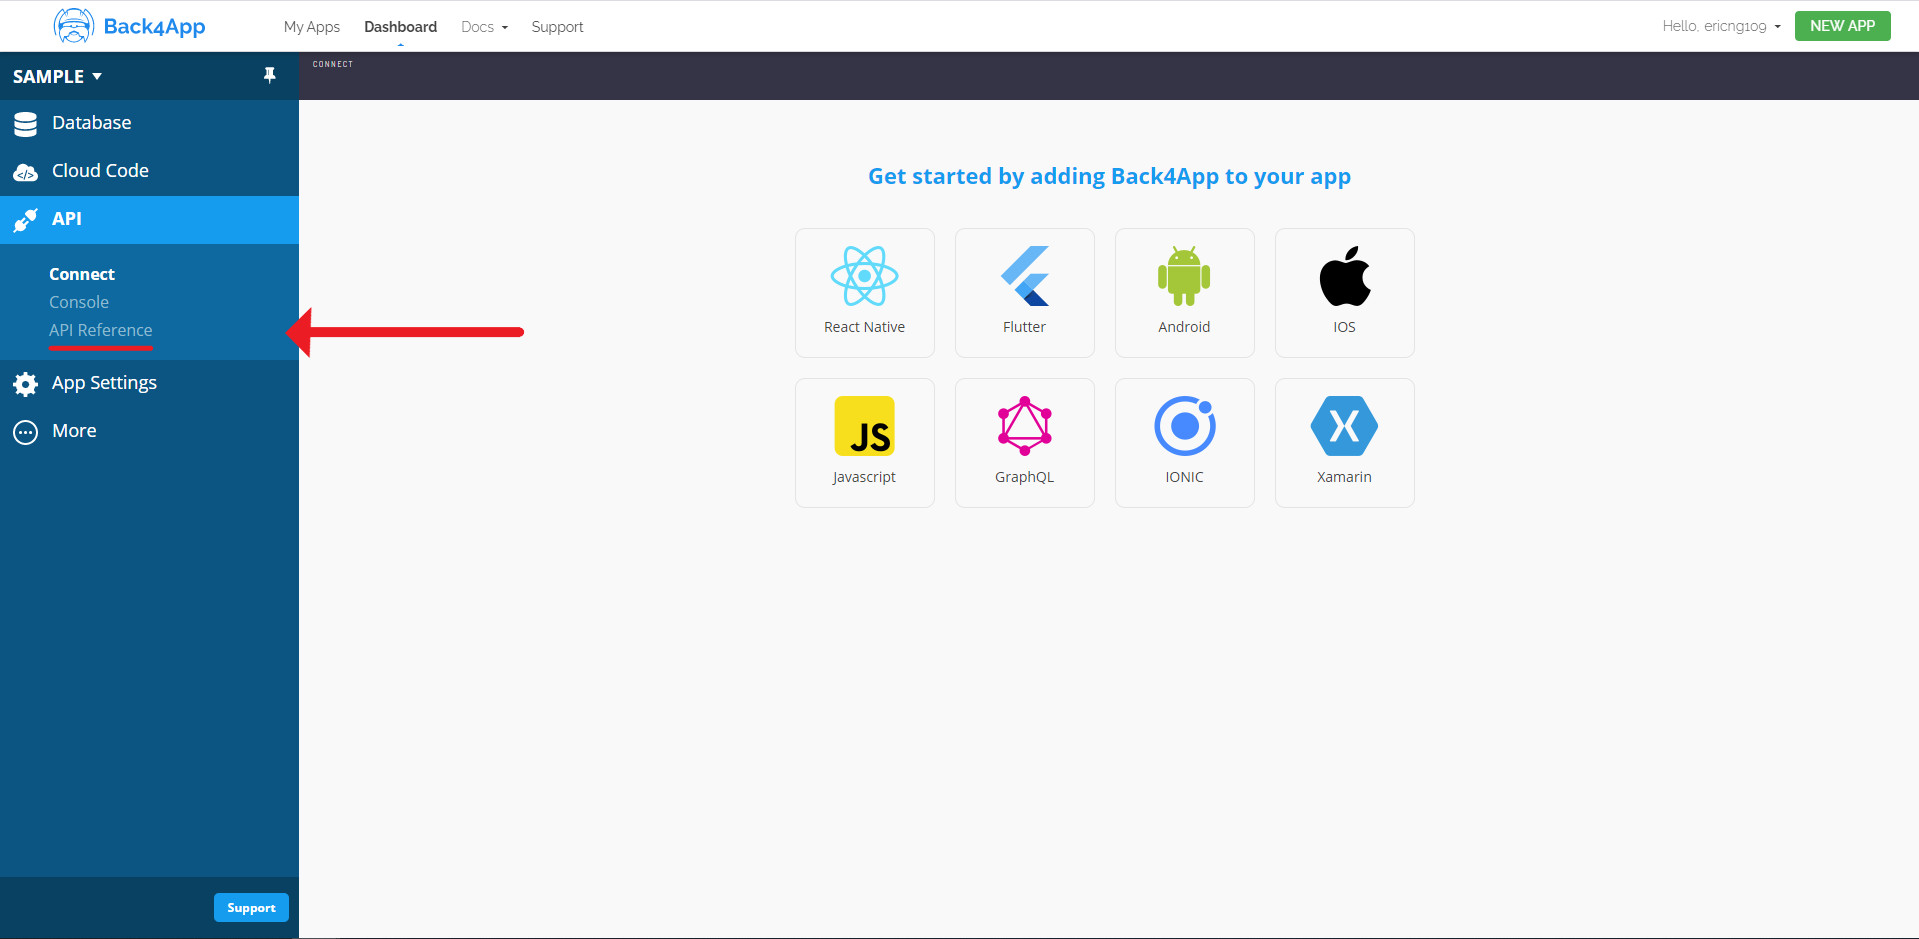This screenshot has height=939, width=1919.
Task: Open the App Settings section
Action: tap(150, 383)
